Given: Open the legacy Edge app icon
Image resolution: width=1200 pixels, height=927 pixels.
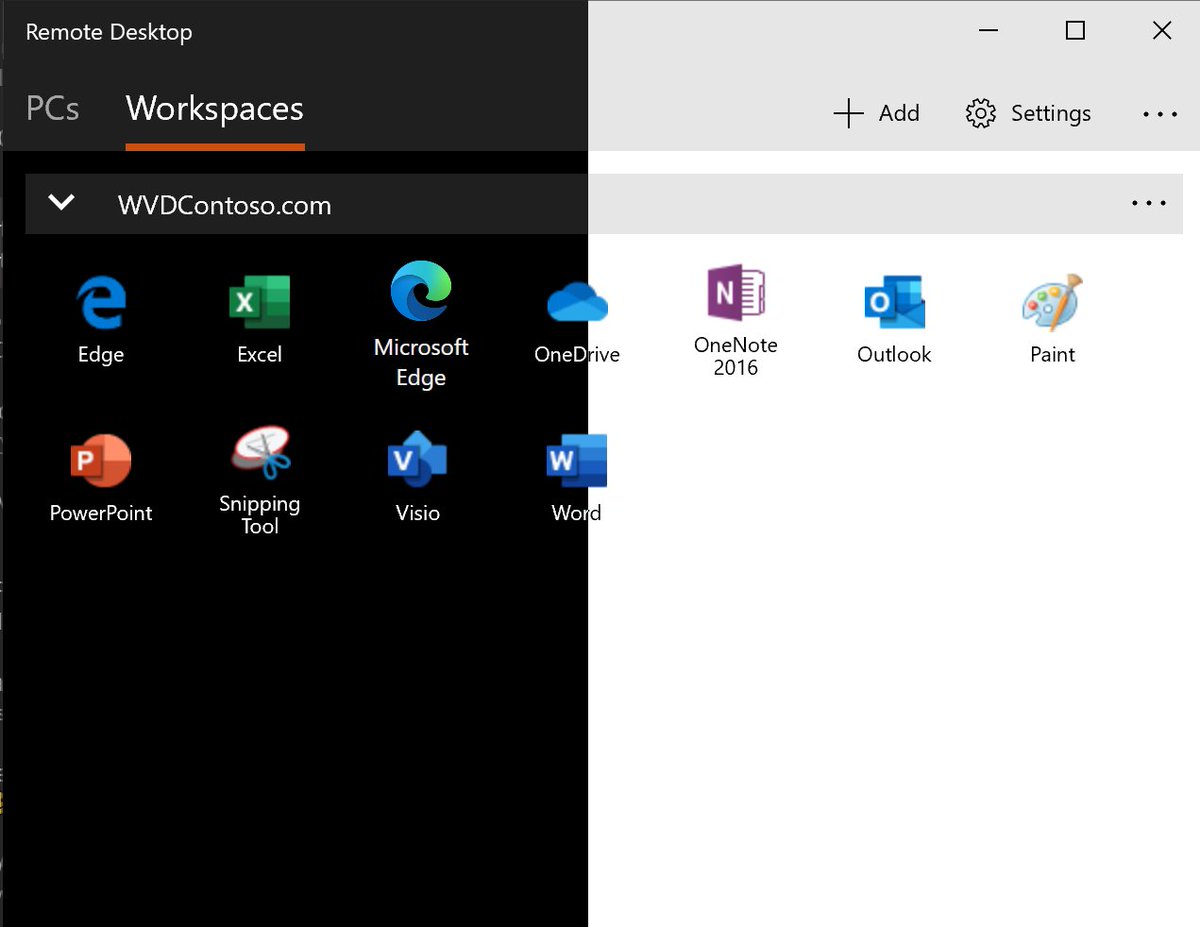Looking at the screenshot, I should click(x=101, y=303).
